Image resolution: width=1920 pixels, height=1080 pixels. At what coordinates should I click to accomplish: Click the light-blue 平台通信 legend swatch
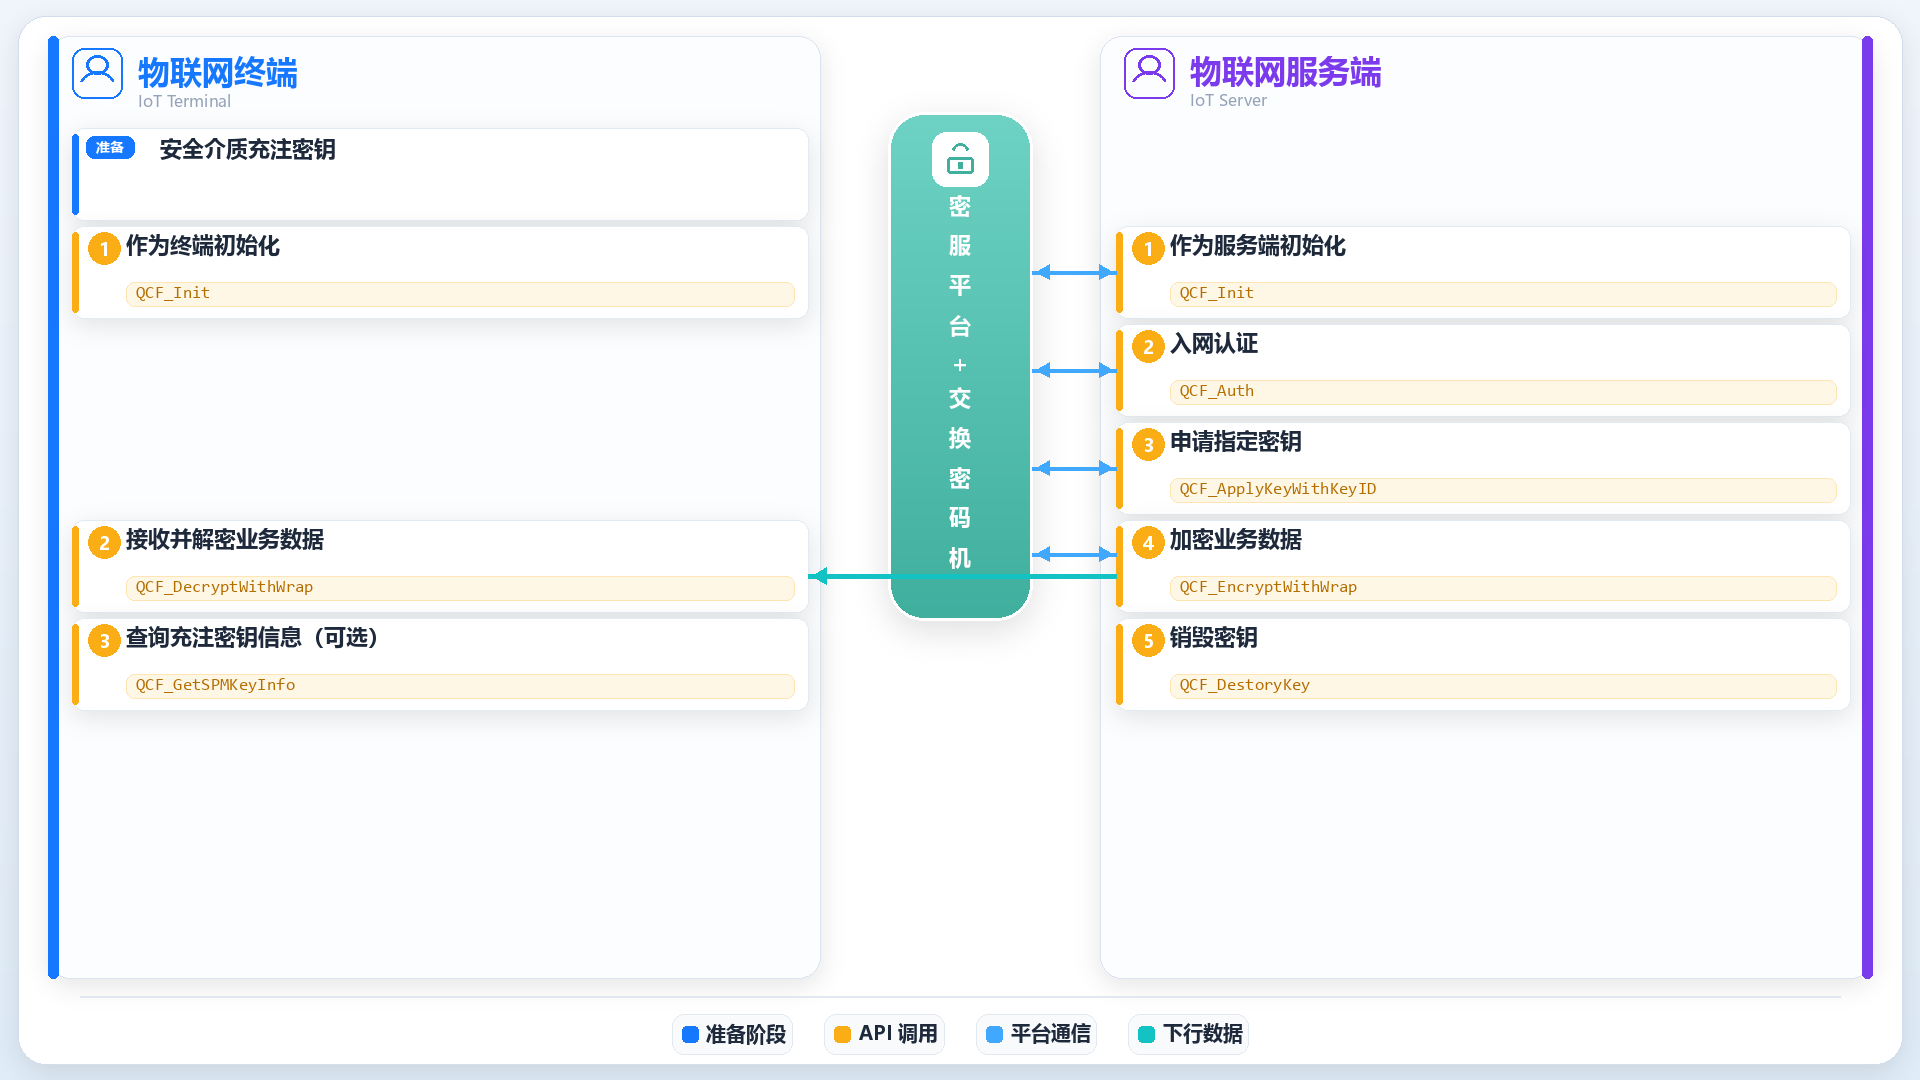click(x=994, y=1034)
